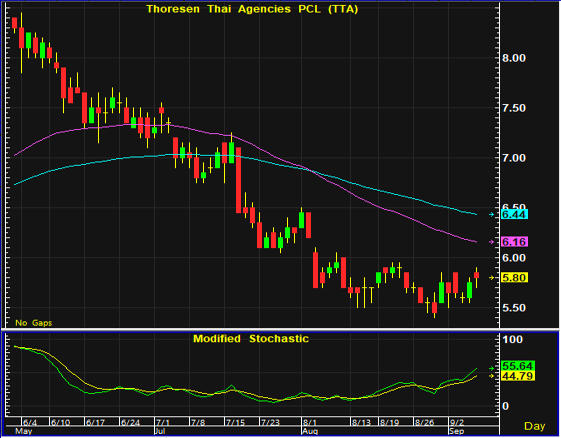Click the No Gaps text
Viewport: 561px width, 438px height.
[34, 323]
